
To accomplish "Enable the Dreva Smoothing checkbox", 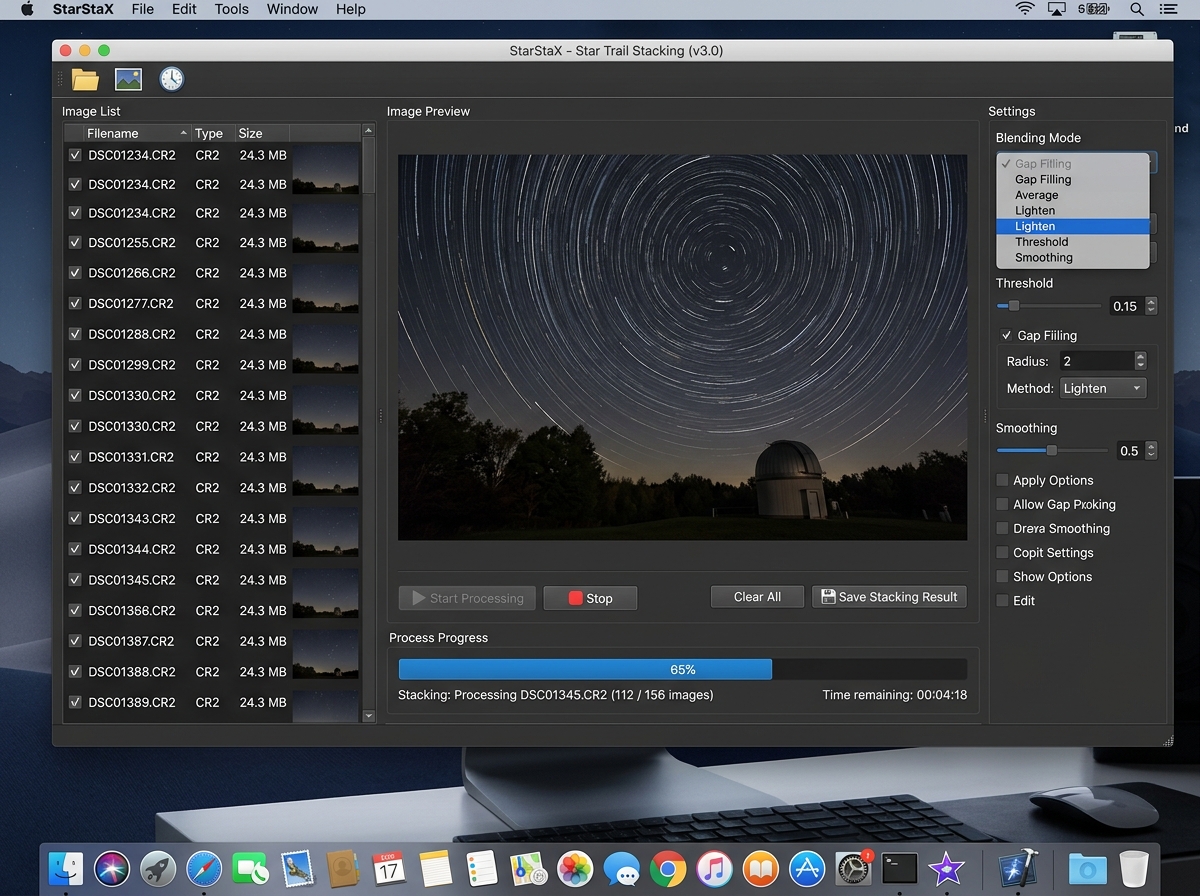I will [1002, 528].
